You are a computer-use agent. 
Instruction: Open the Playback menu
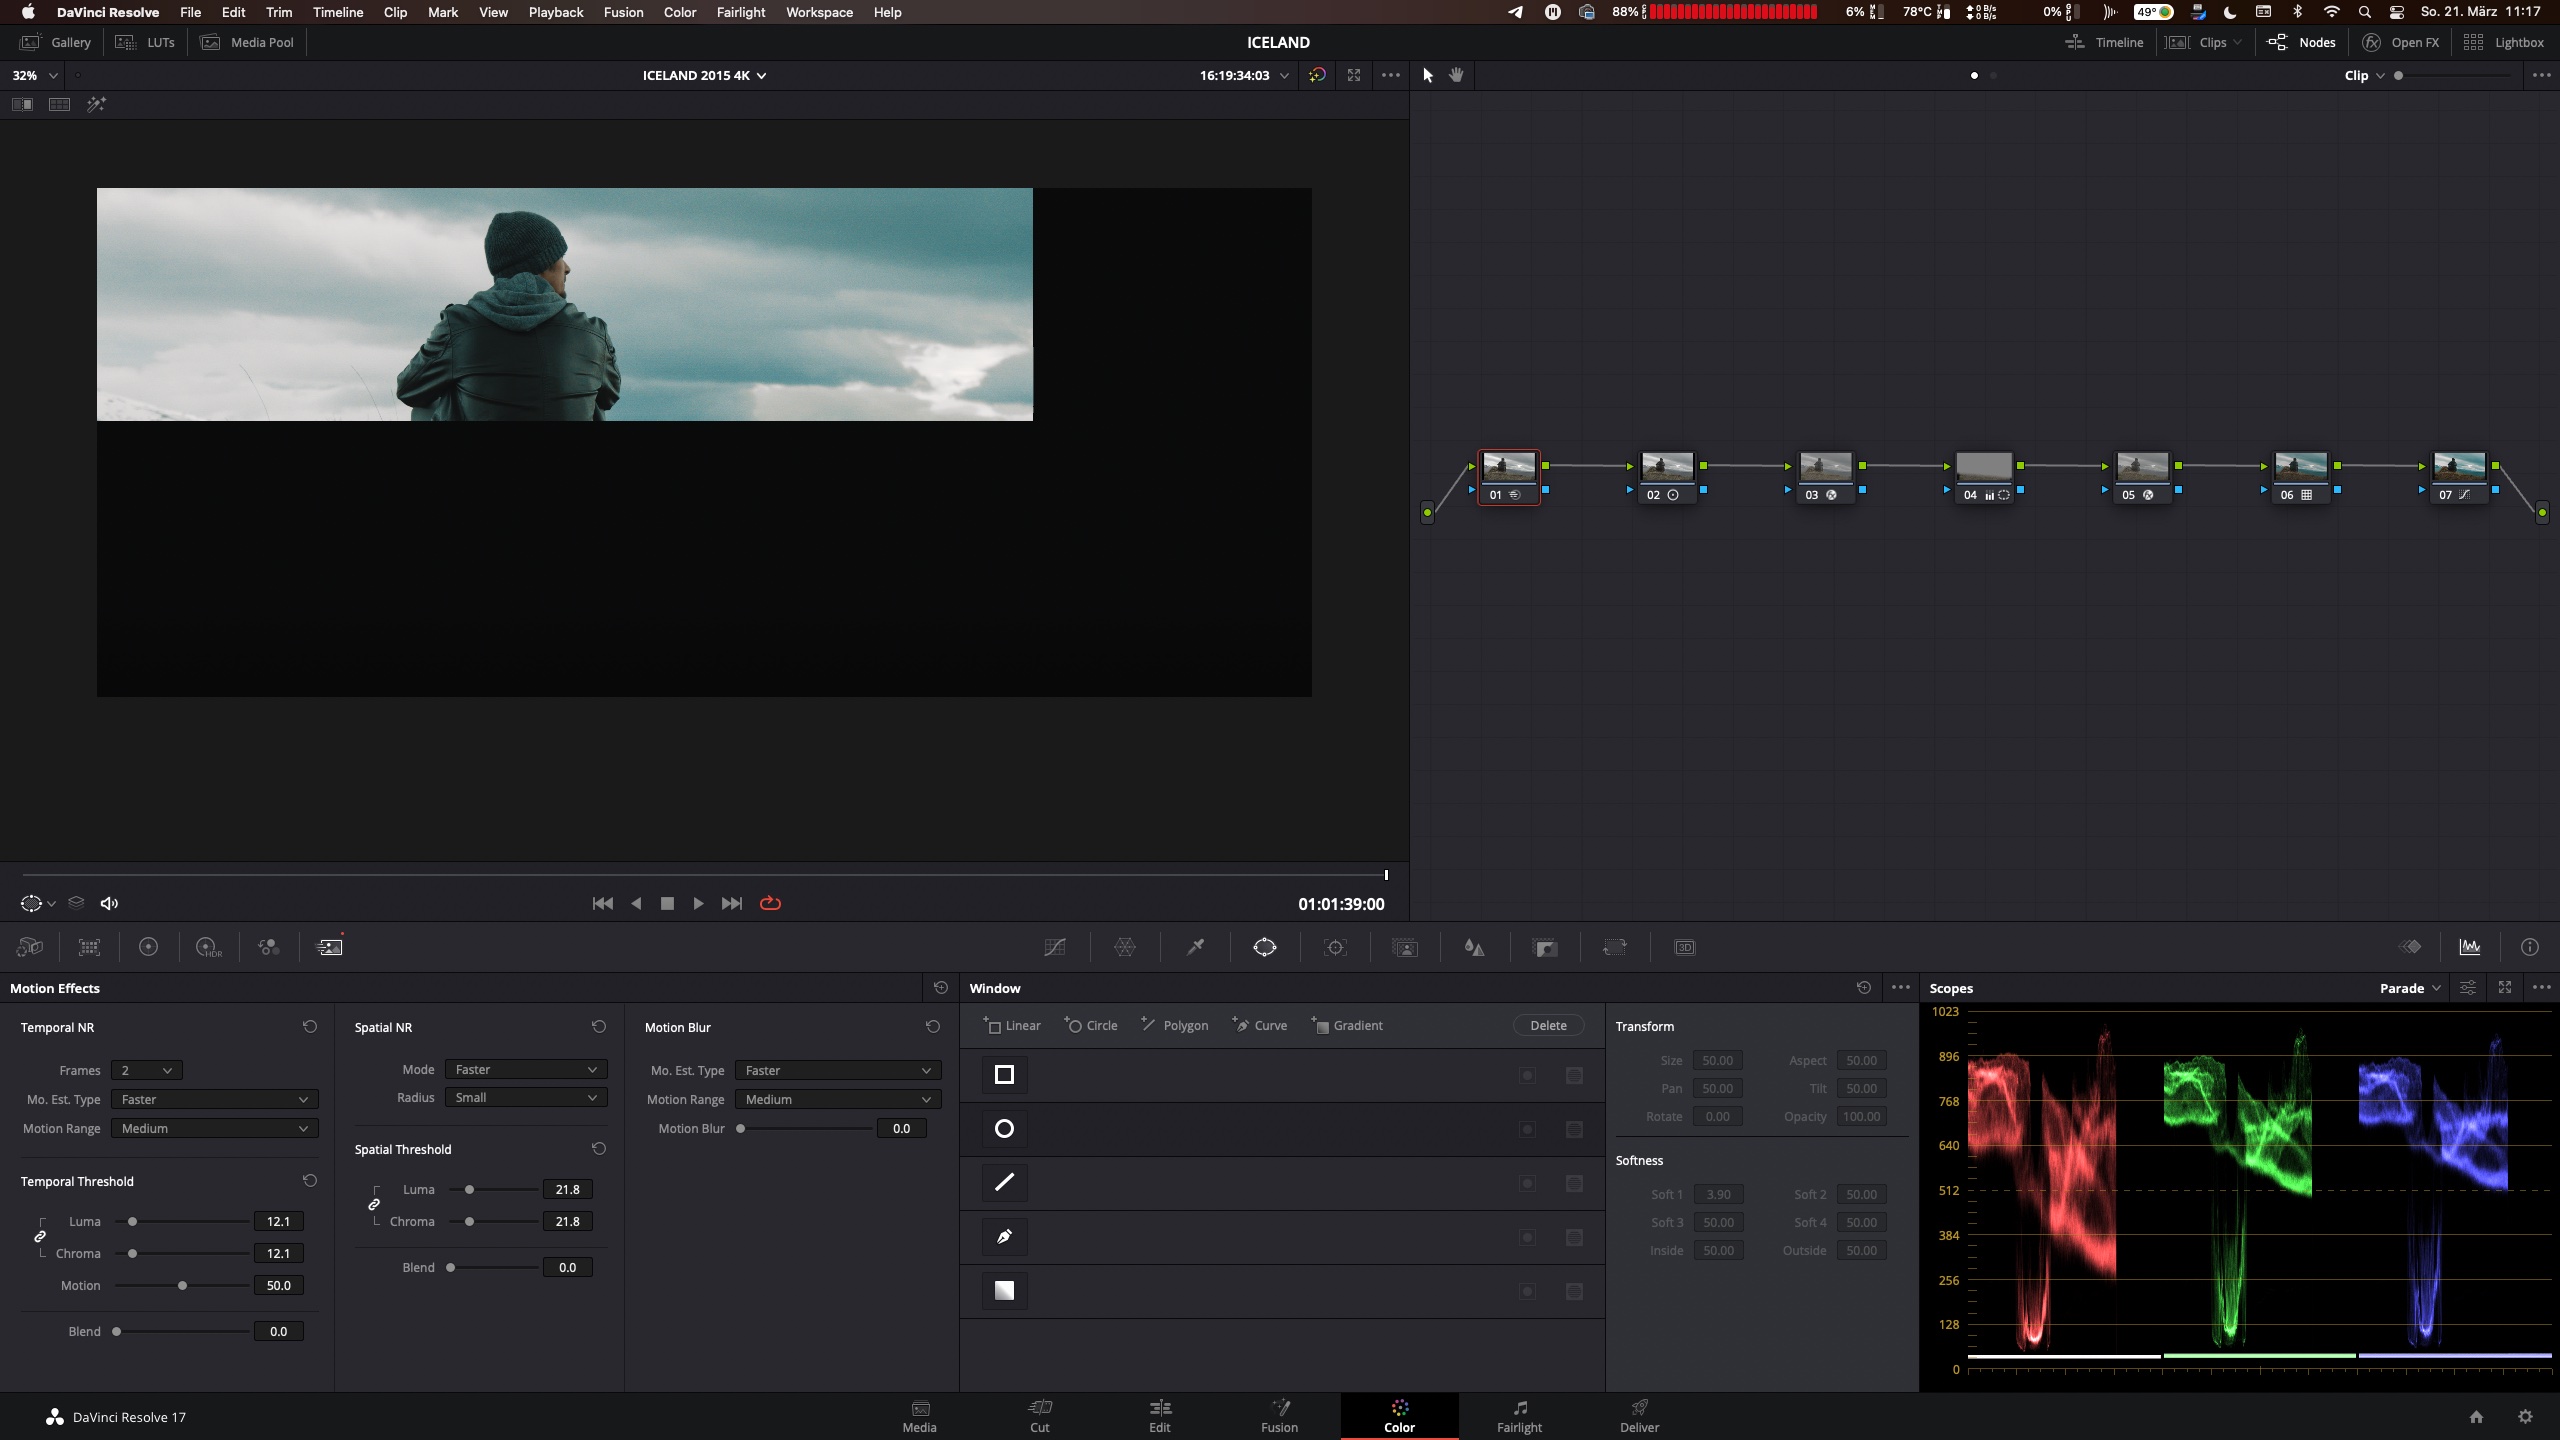pos(556,12)
